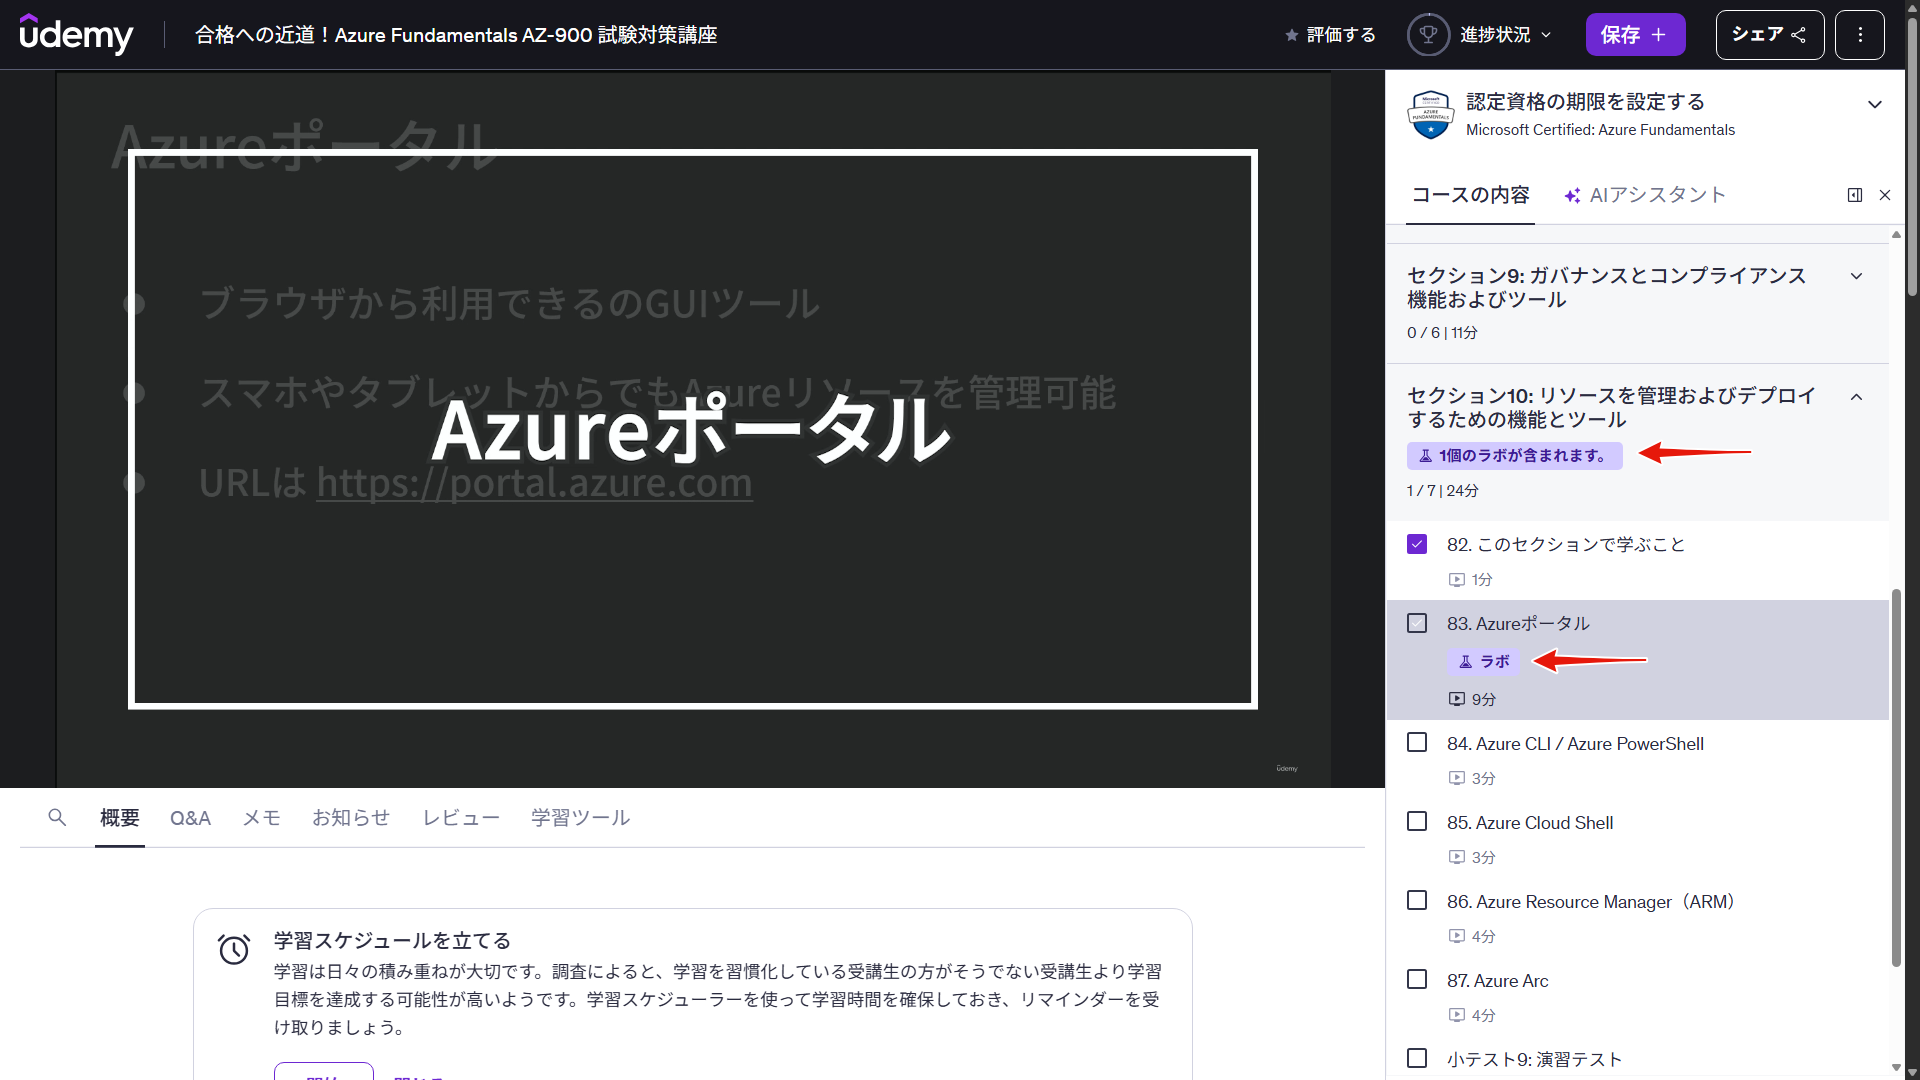Click the sidebar scroll-down arrow

1896,1068
